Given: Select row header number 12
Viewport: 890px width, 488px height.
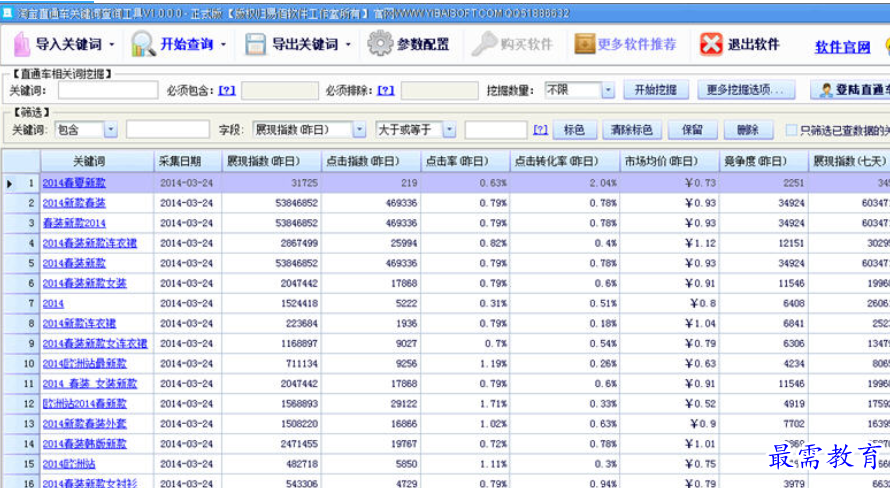Looking at the screenshot, I should click(x=22, y=403).
